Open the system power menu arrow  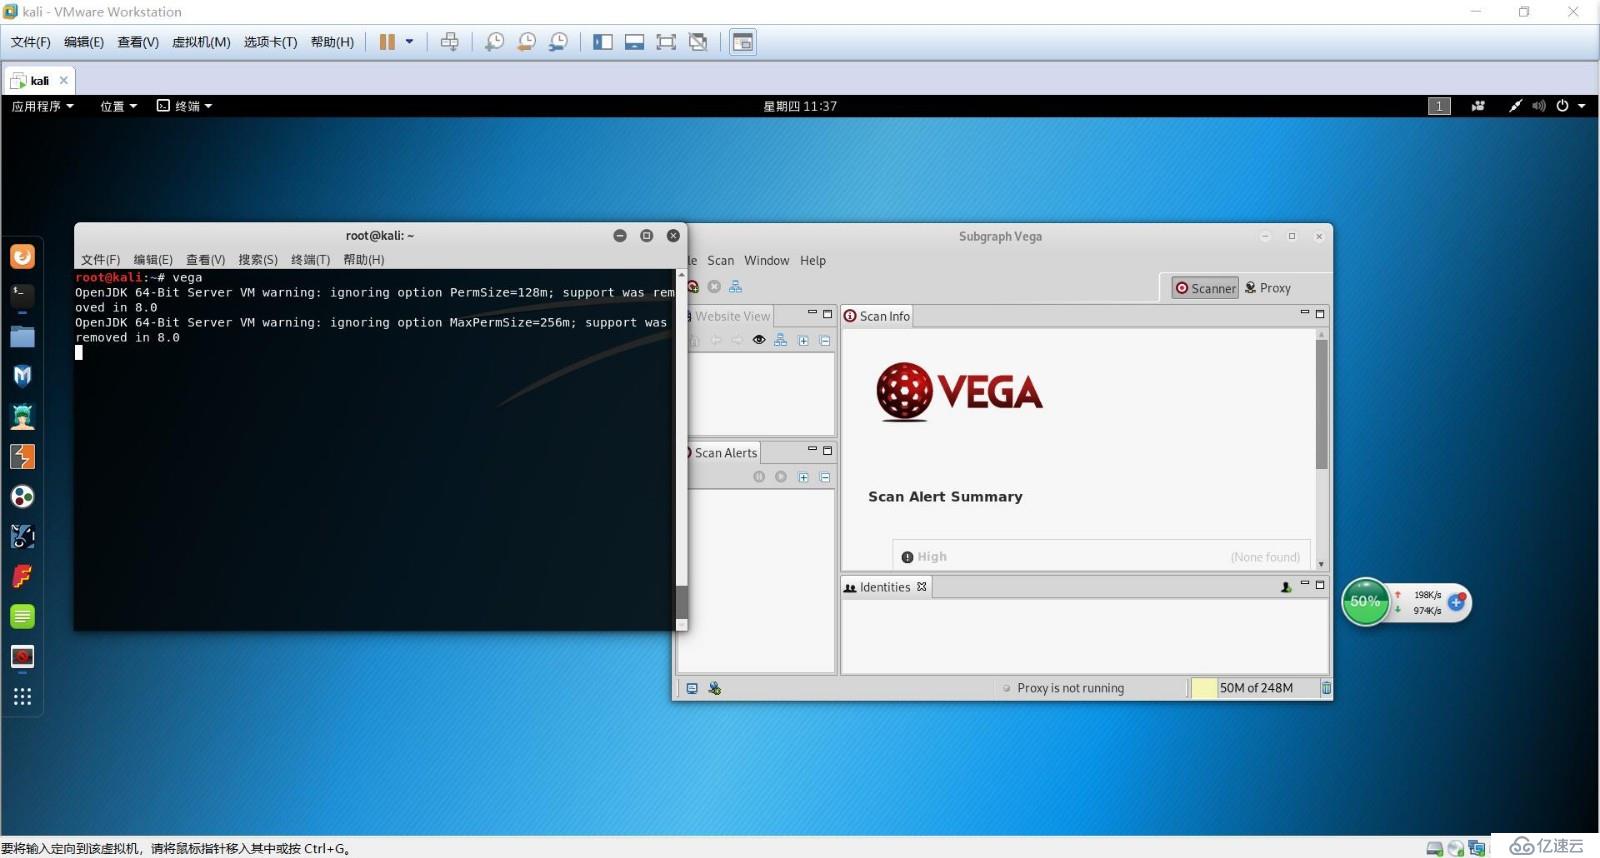click(1581, 106)
